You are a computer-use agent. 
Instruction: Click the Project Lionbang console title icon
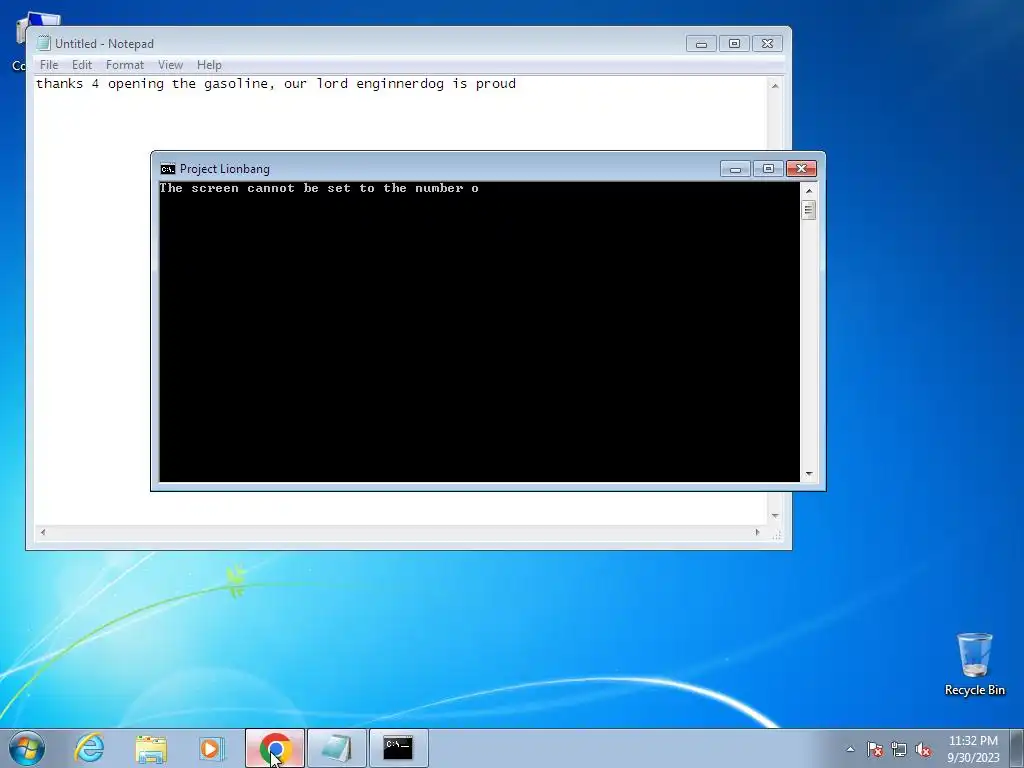coord(168,169)
